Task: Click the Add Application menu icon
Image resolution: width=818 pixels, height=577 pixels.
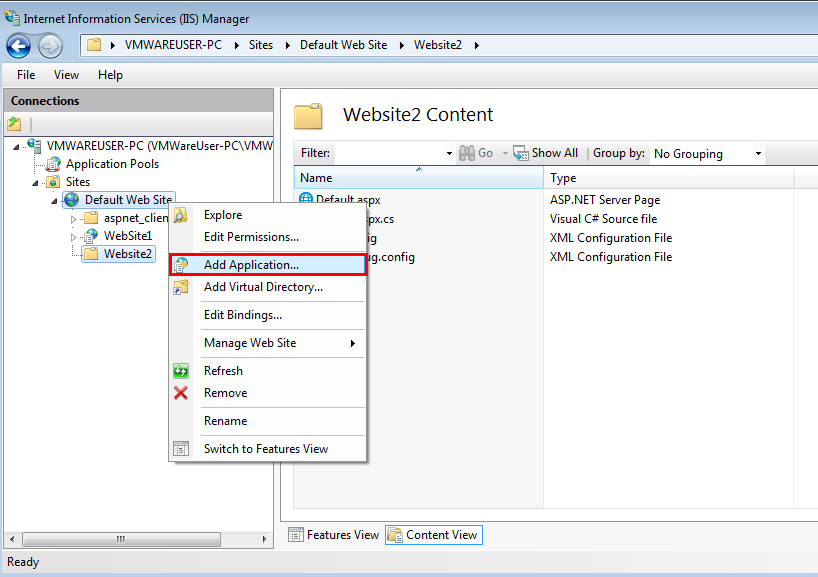Action: click(181, 265)
